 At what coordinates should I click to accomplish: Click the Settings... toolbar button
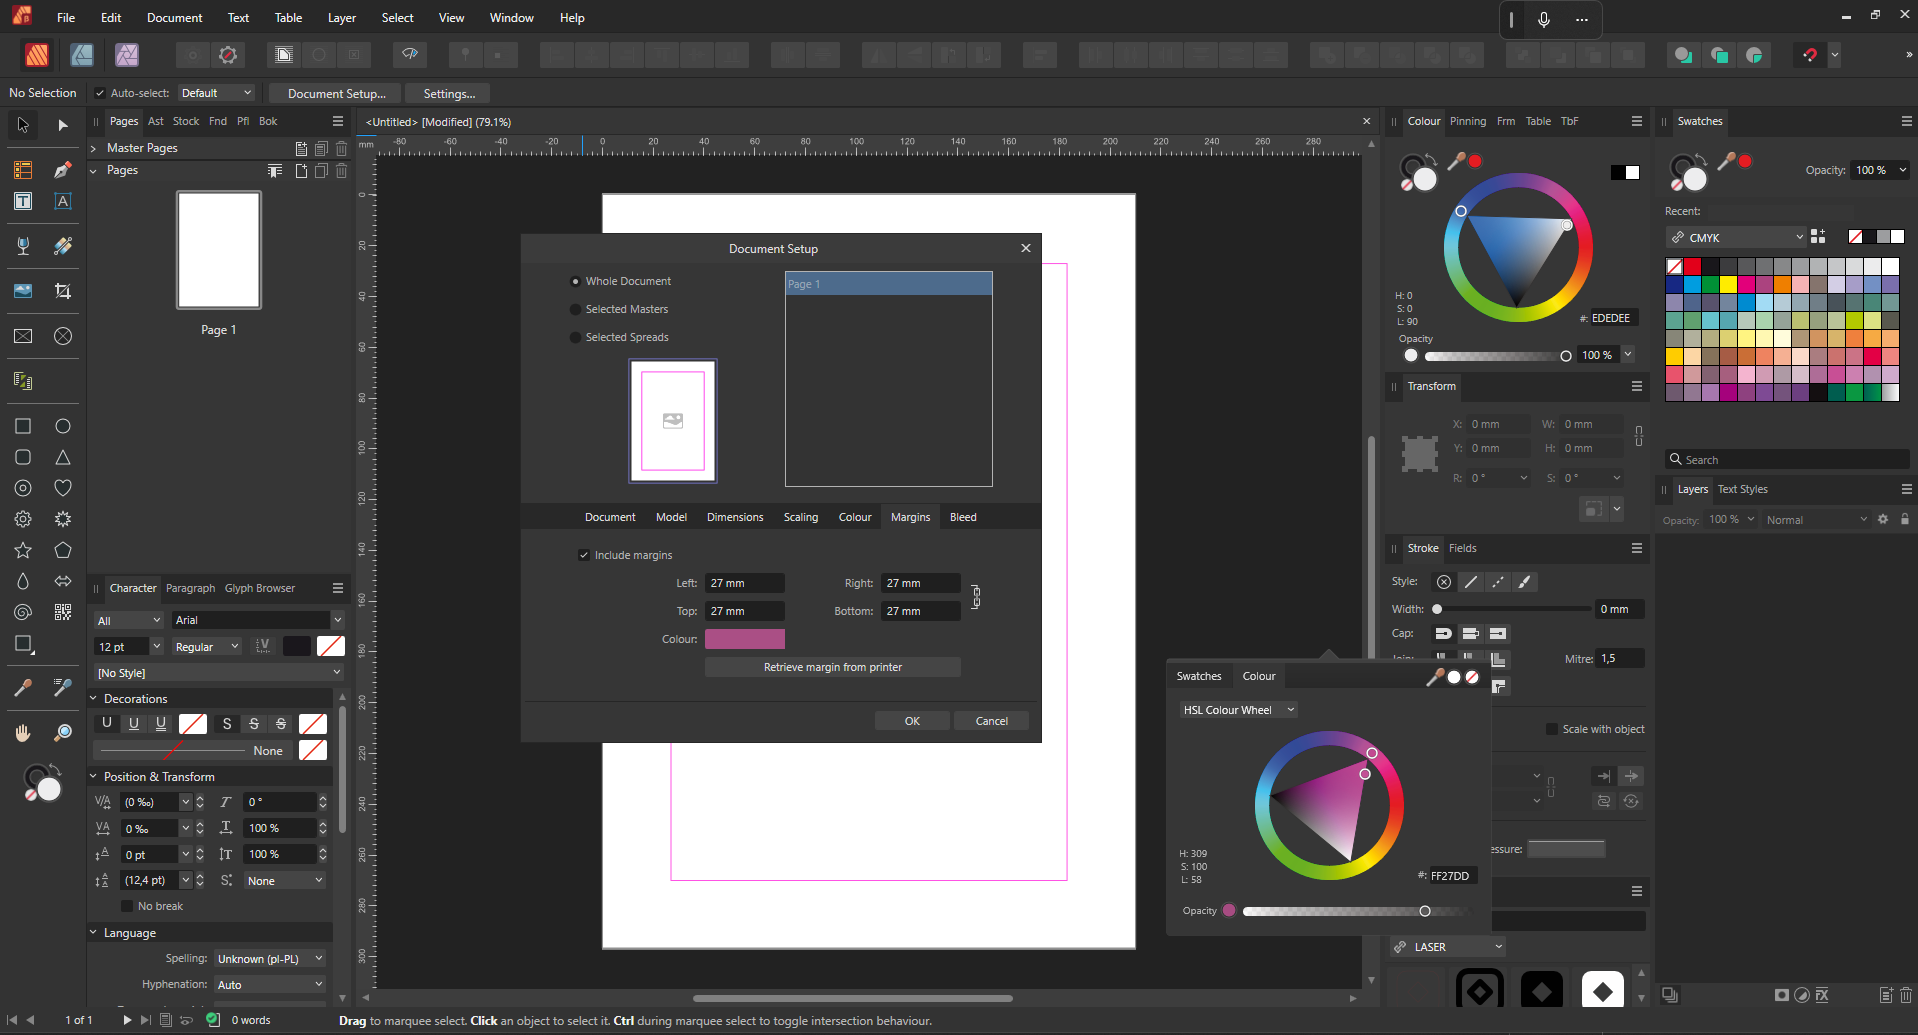[449, 93]
